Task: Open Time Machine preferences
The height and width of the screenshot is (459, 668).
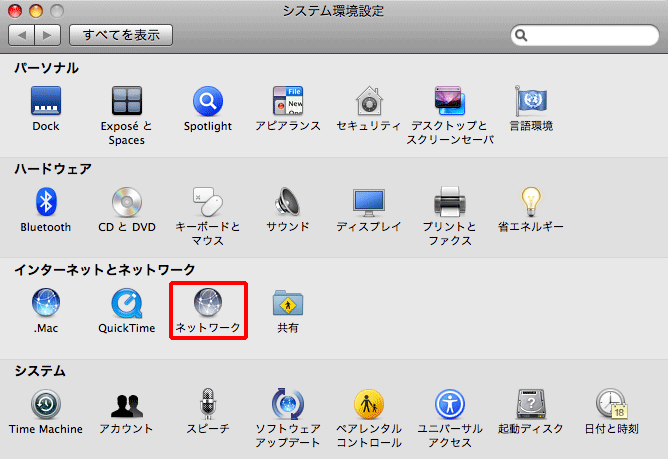Action: (46, 404)
